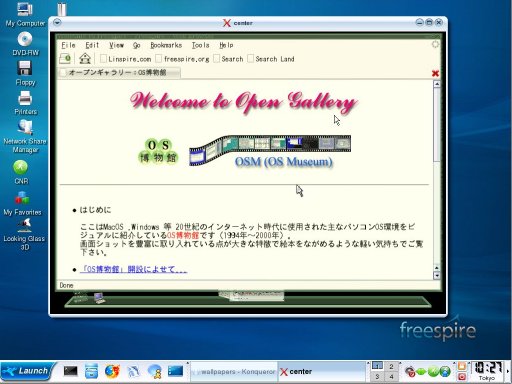The height and width of the screenshot is (384, 512).
Task: Follow the 「OS博物館」開設によせて link
Action: [133, 269]
